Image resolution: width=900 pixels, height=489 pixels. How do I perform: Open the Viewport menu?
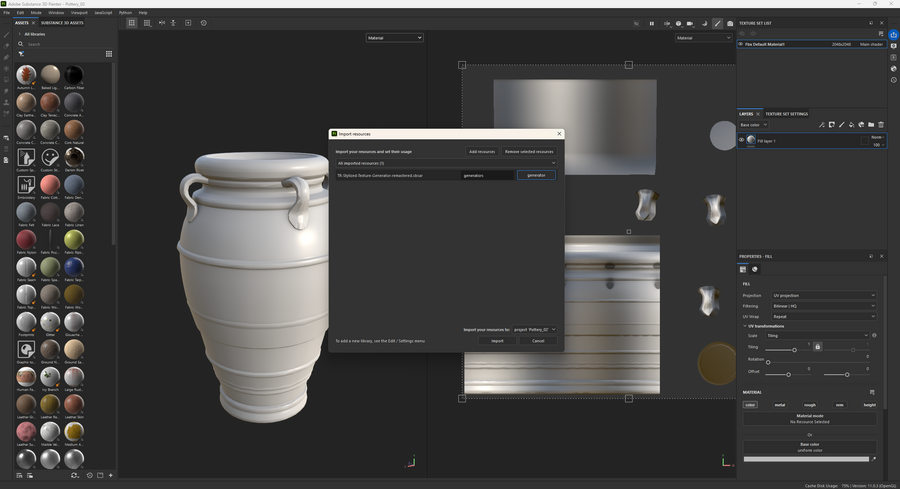click(79, 13)
